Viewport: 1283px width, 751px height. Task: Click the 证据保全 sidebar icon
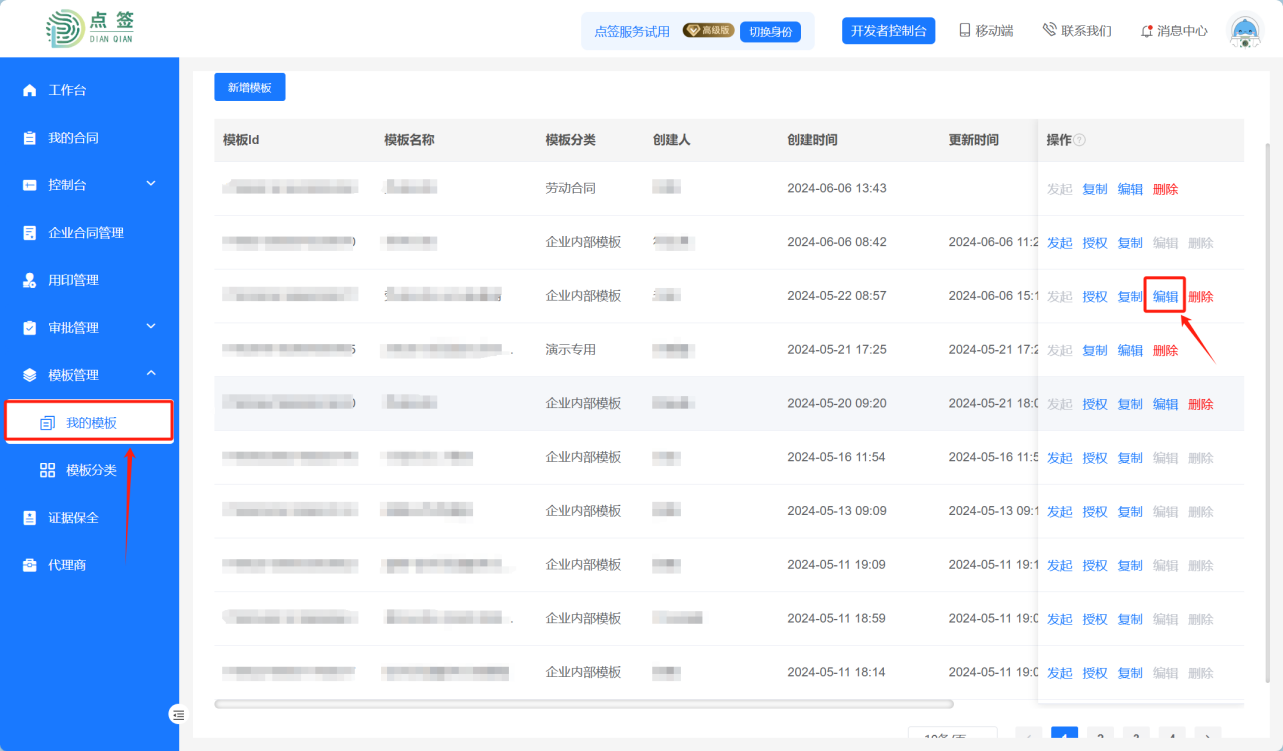point(30,518)
